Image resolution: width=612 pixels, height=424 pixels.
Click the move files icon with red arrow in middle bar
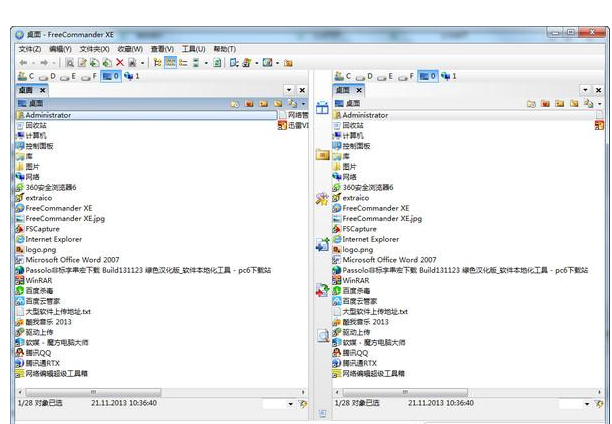point(322,290)
